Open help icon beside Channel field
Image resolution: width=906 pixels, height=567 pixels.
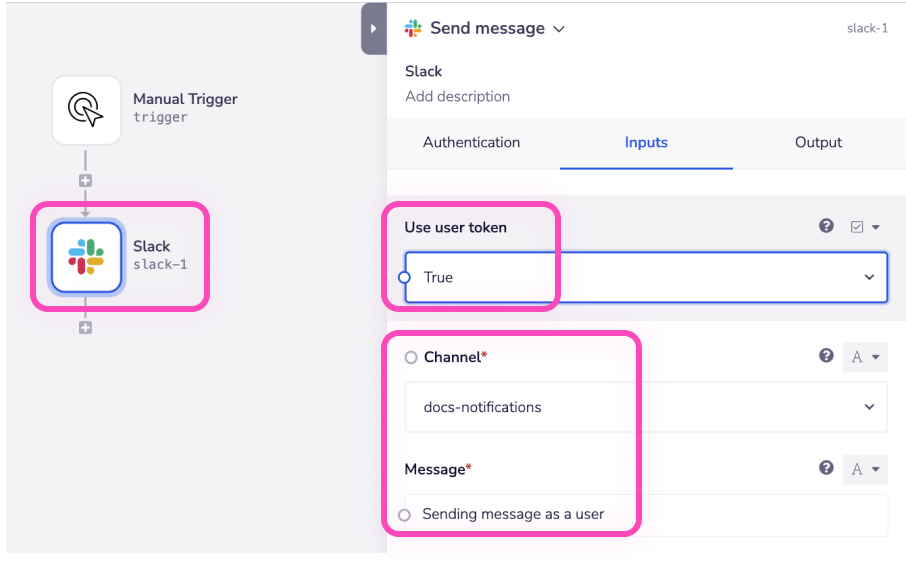tap(826, 356)
